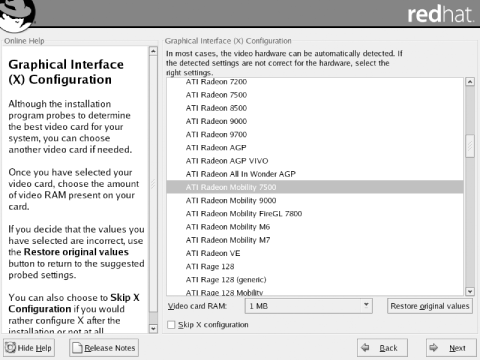Screen dimensions: 481x360
Task: Choose ATI Radeon 8500
Action: 315,108
